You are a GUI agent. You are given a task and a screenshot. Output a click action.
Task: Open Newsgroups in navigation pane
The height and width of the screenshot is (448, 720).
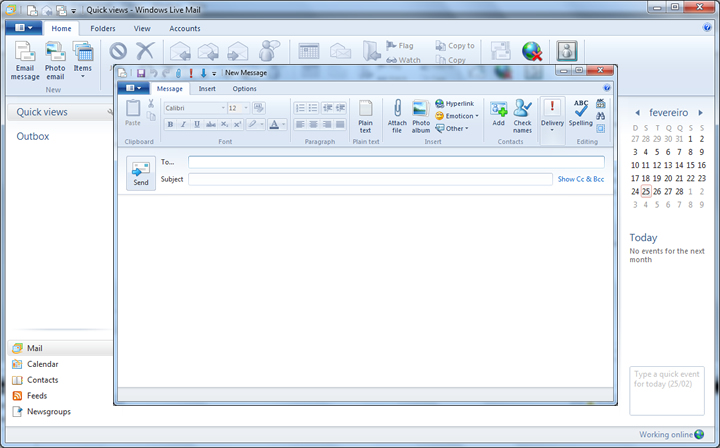coord(49,412)
